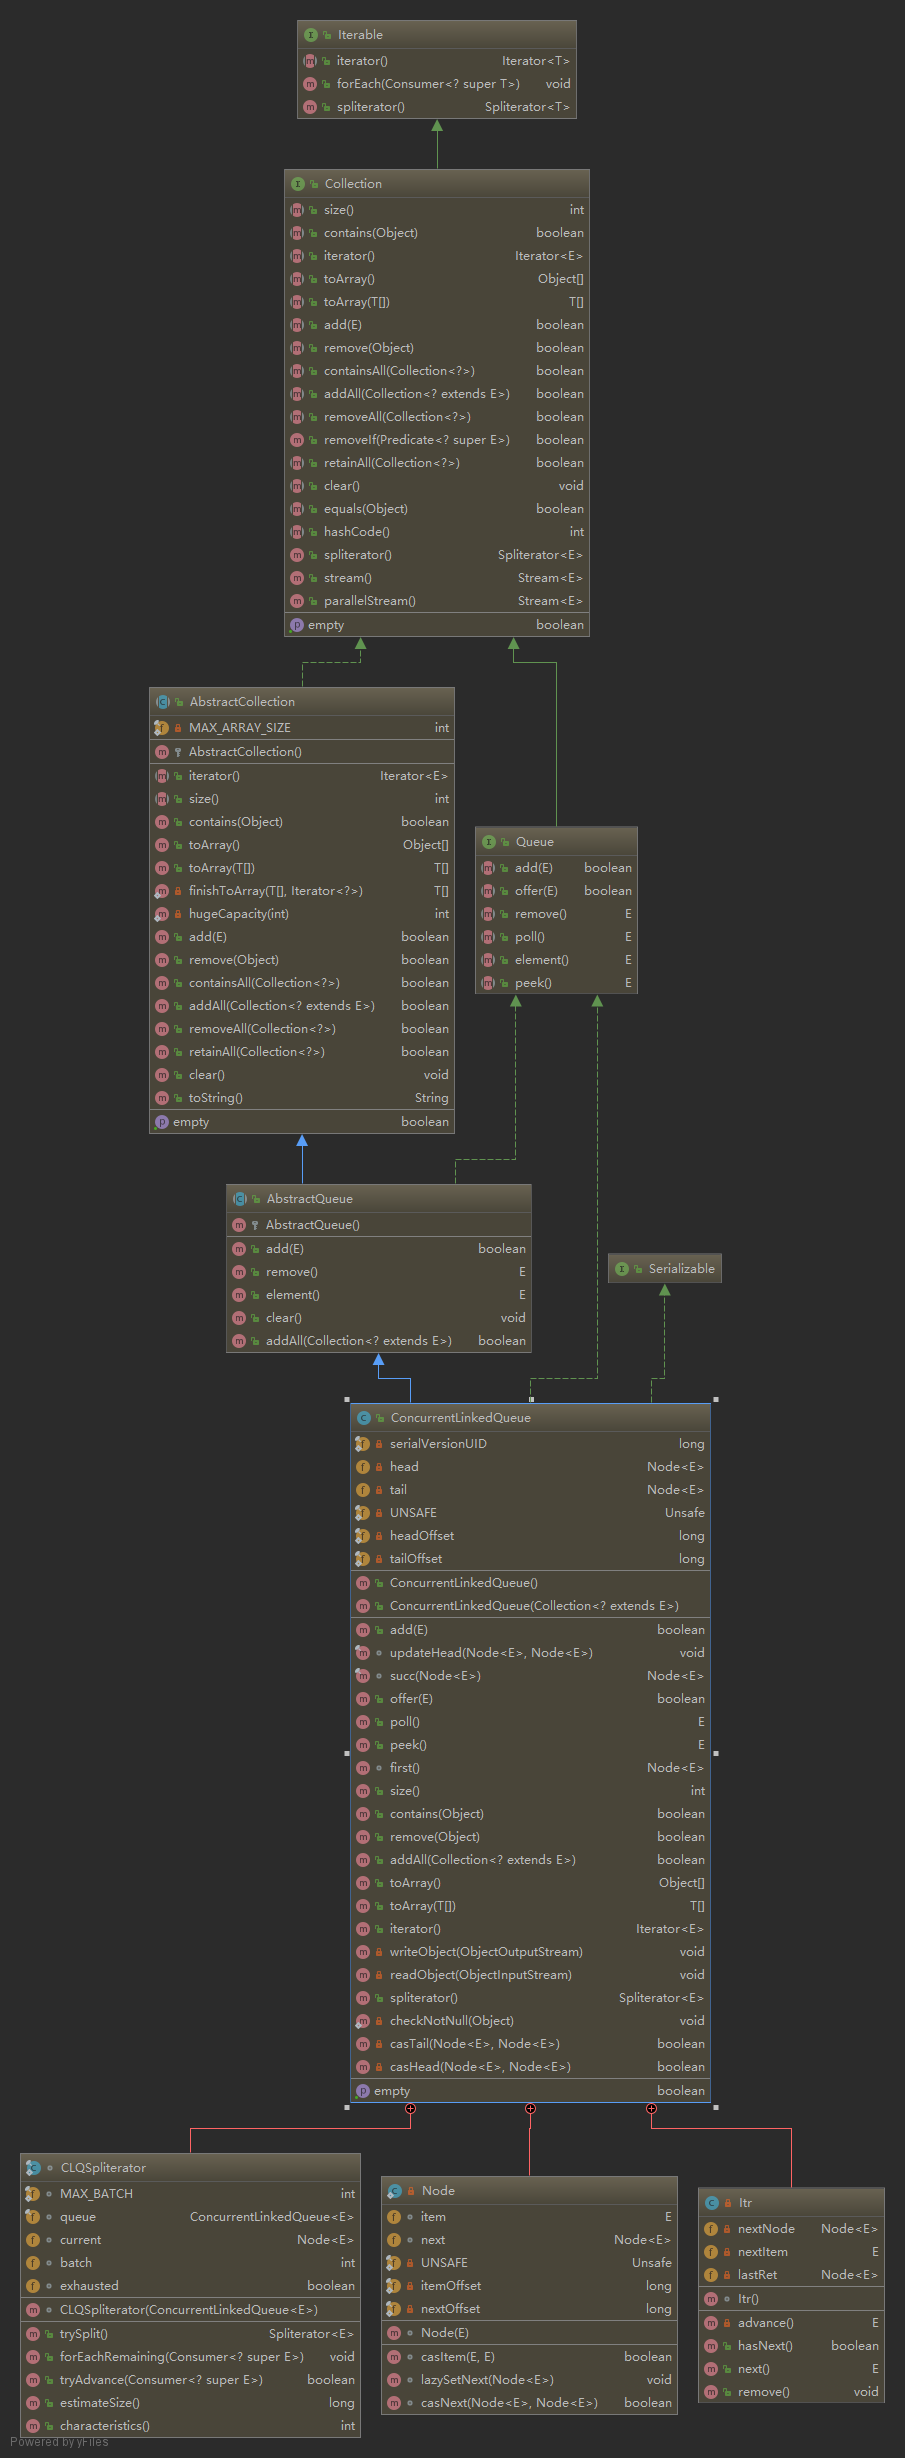Viewport: 905px width, 2458px height.
Task: Click the ConcurrentLinkedQueue class icon
Action: click(x=364, y=1418)
